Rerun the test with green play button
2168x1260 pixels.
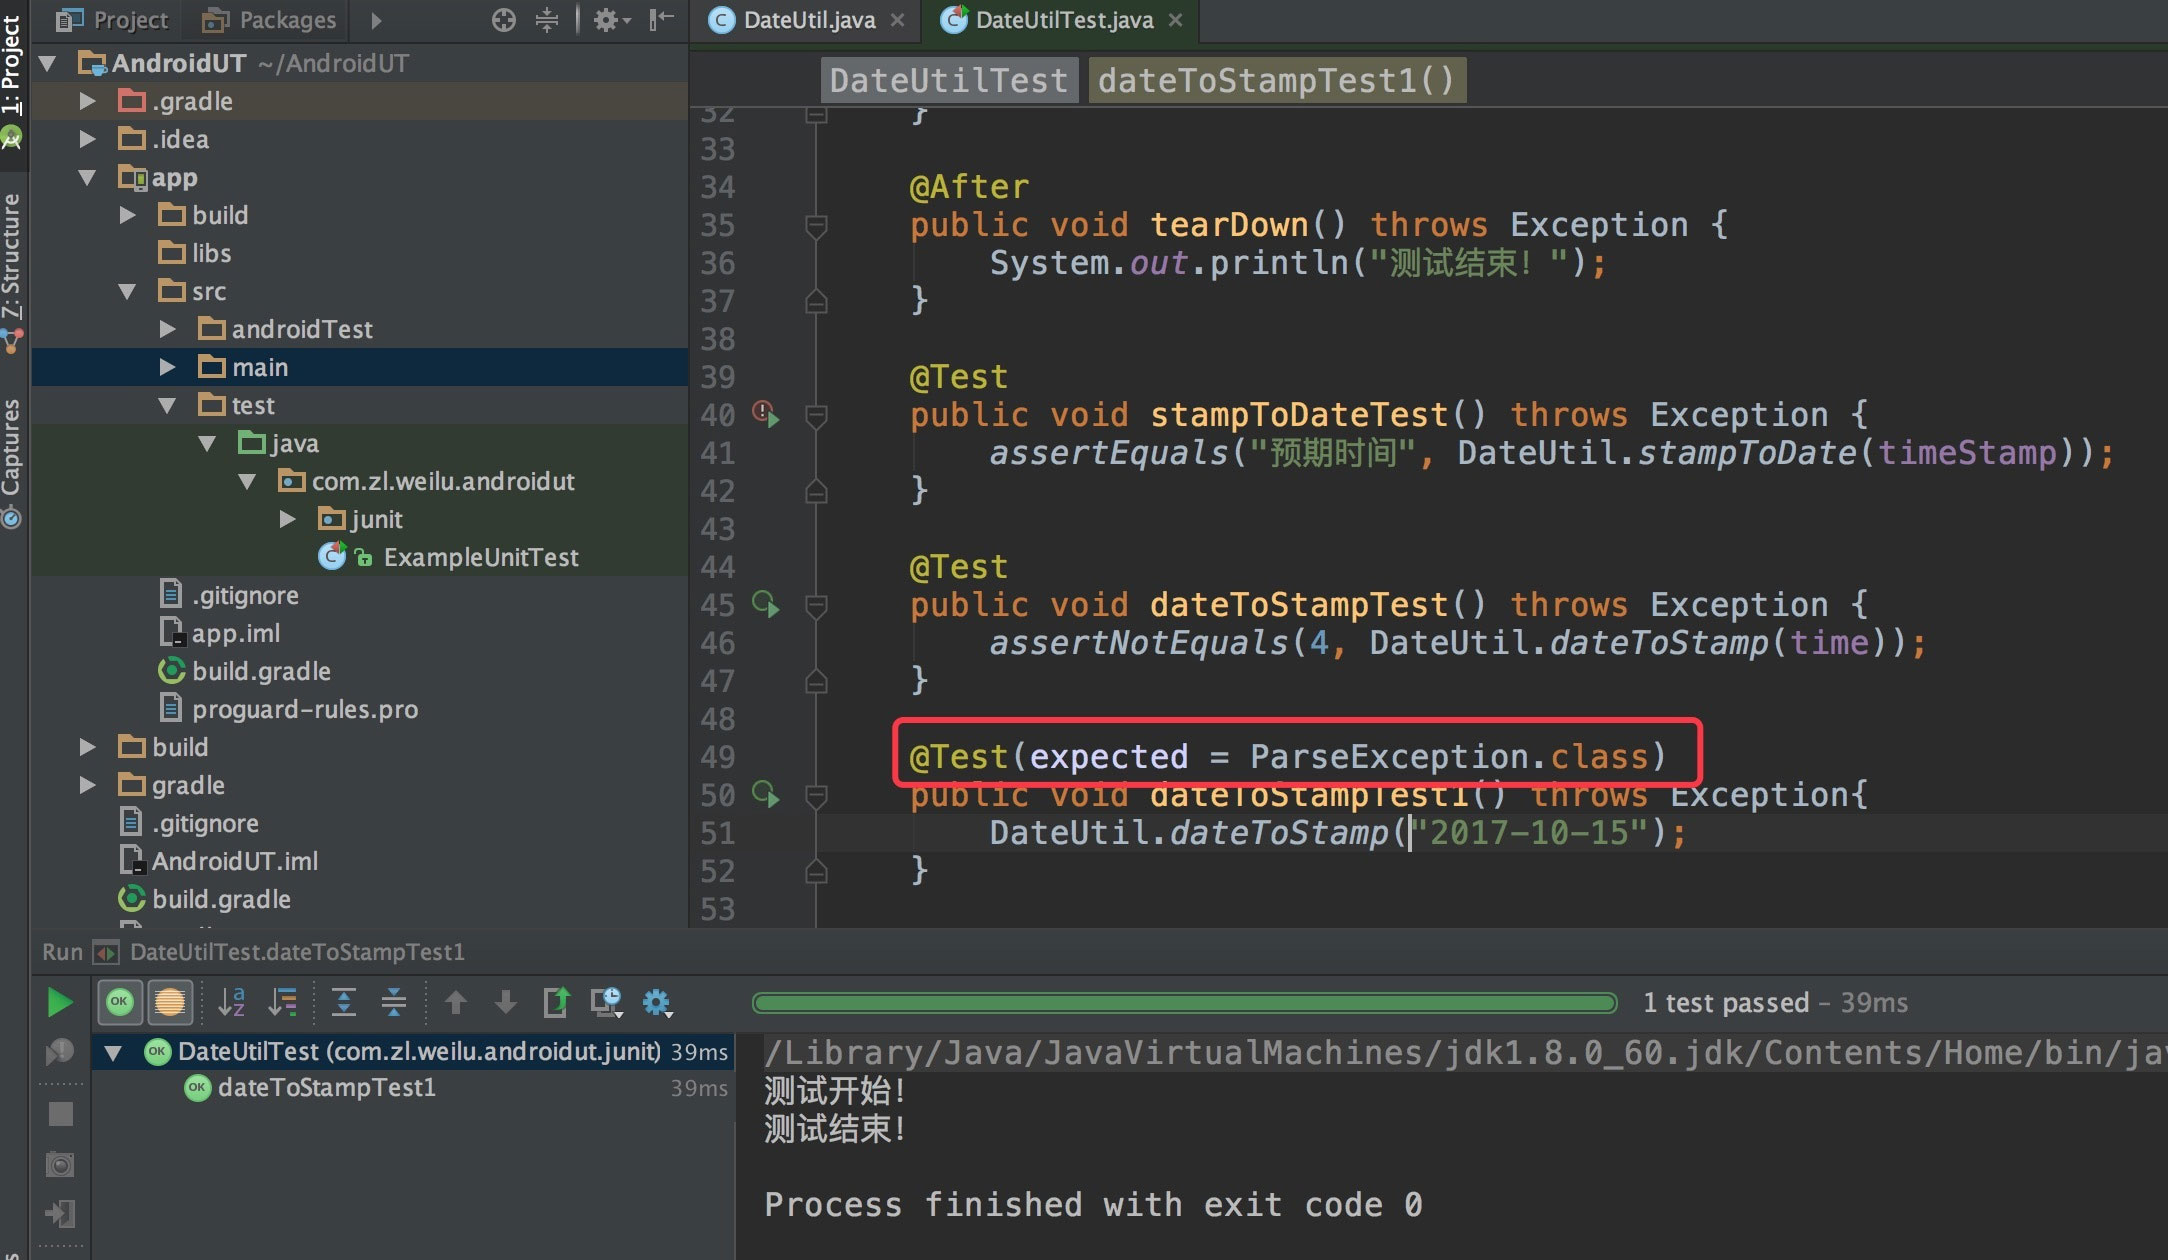pyautogui.click(x=60, y=1002)
